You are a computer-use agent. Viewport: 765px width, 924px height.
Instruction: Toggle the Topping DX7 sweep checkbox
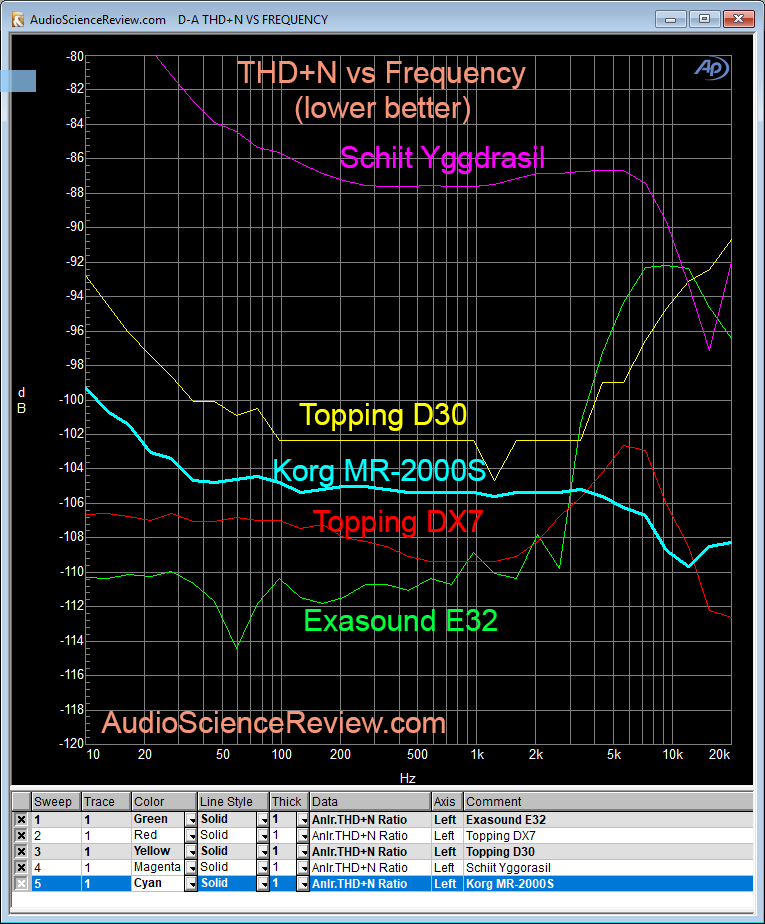pos(21,836)
